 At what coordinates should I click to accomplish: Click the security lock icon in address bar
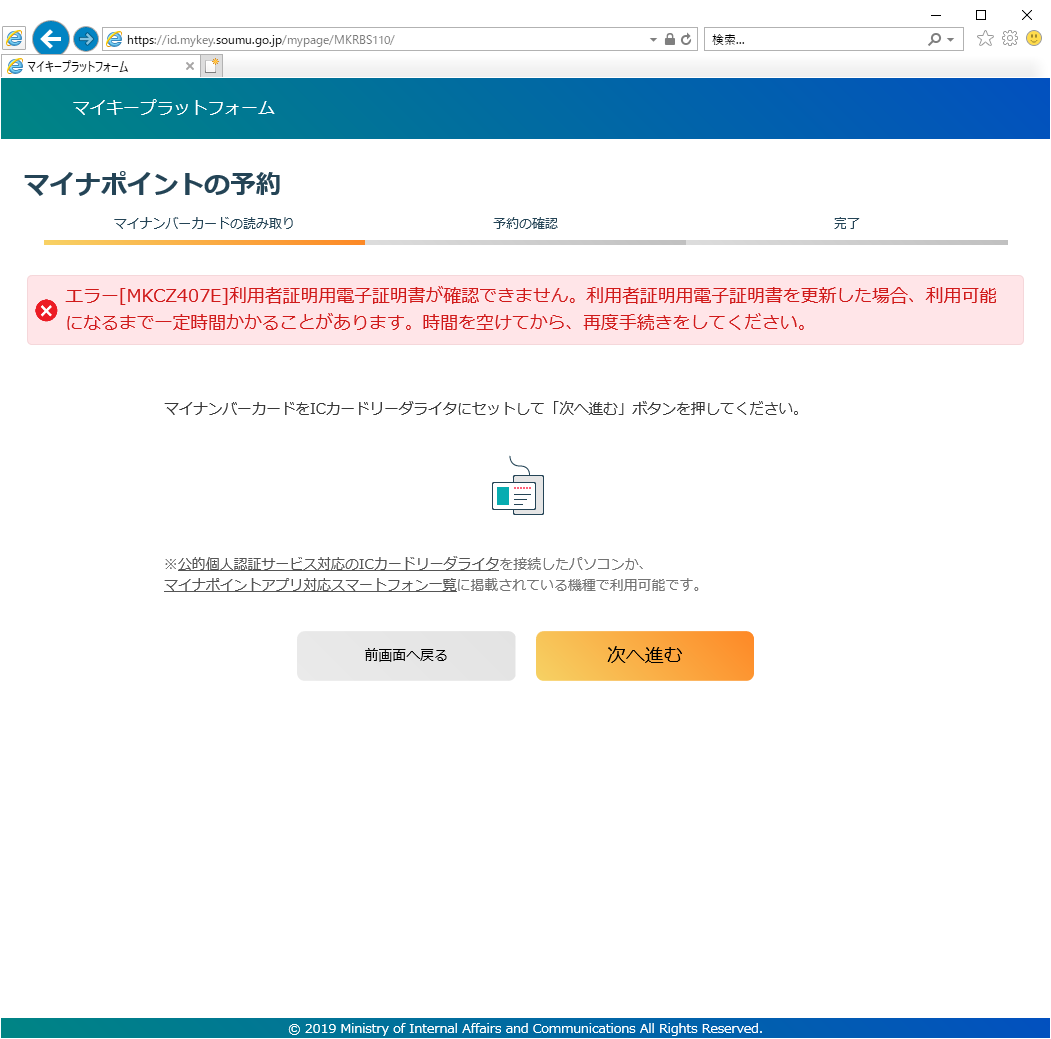tap(670, 40)
